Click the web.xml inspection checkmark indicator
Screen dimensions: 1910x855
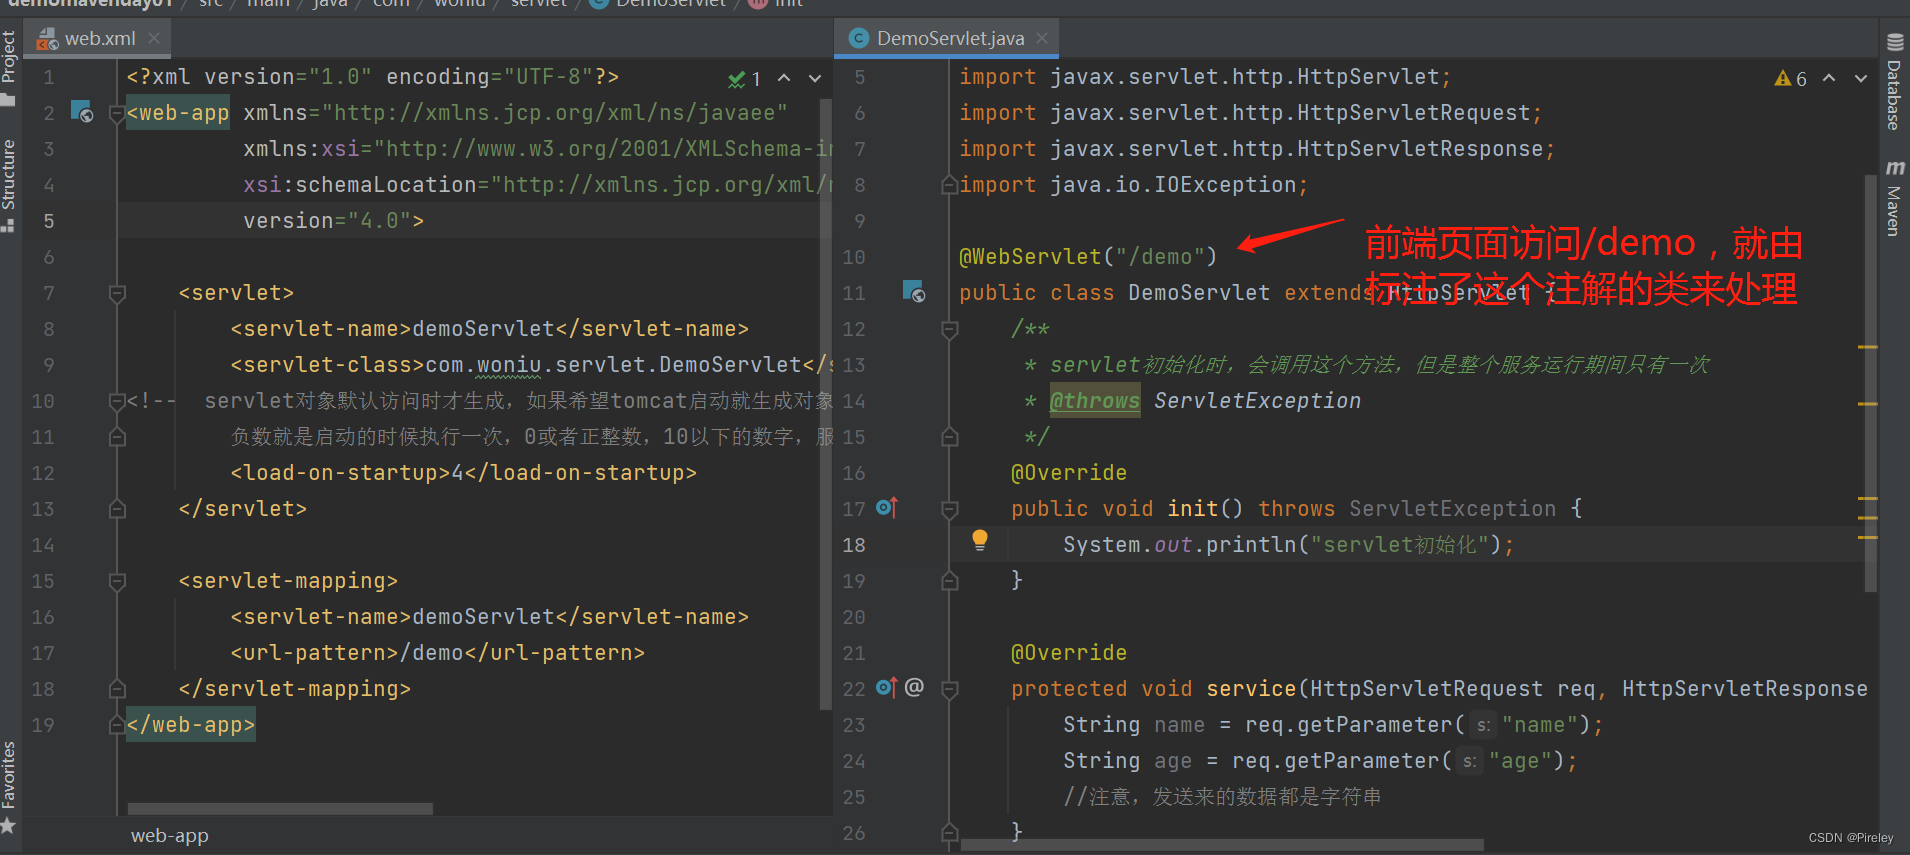pos(745,79)
